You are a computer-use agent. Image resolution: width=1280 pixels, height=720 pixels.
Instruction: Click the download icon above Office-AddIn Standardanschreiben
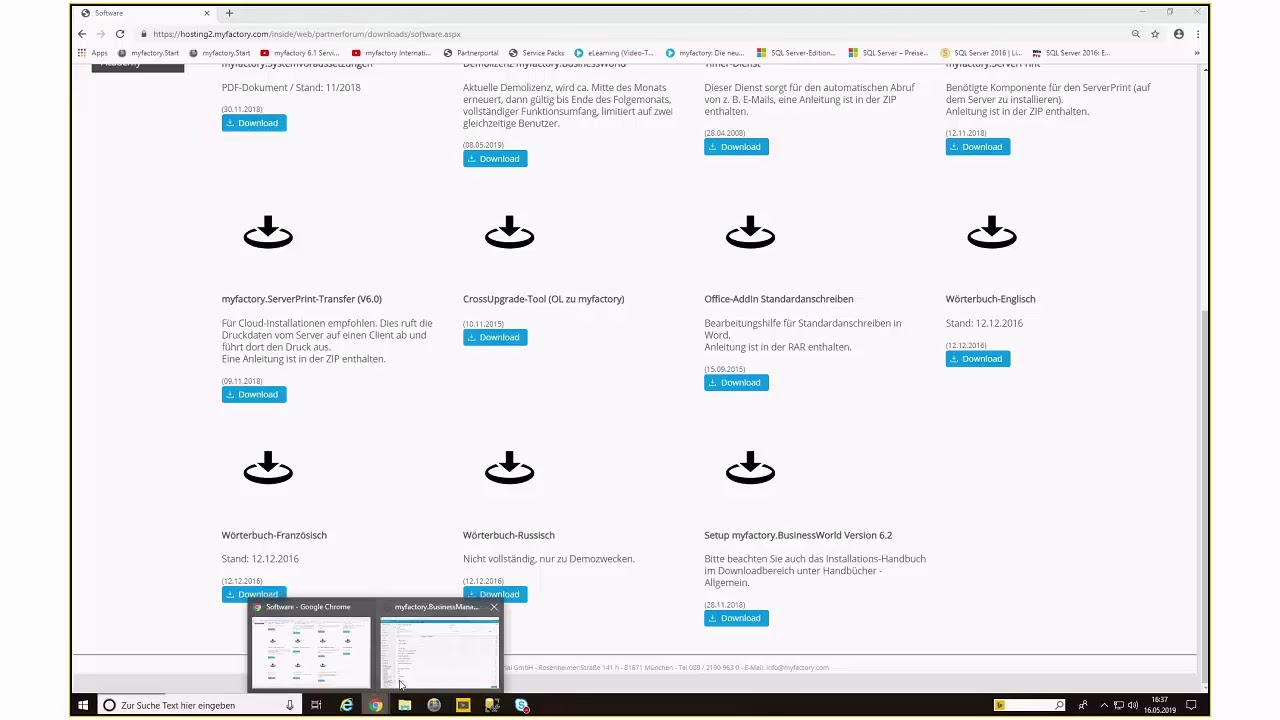pos(750,232)
